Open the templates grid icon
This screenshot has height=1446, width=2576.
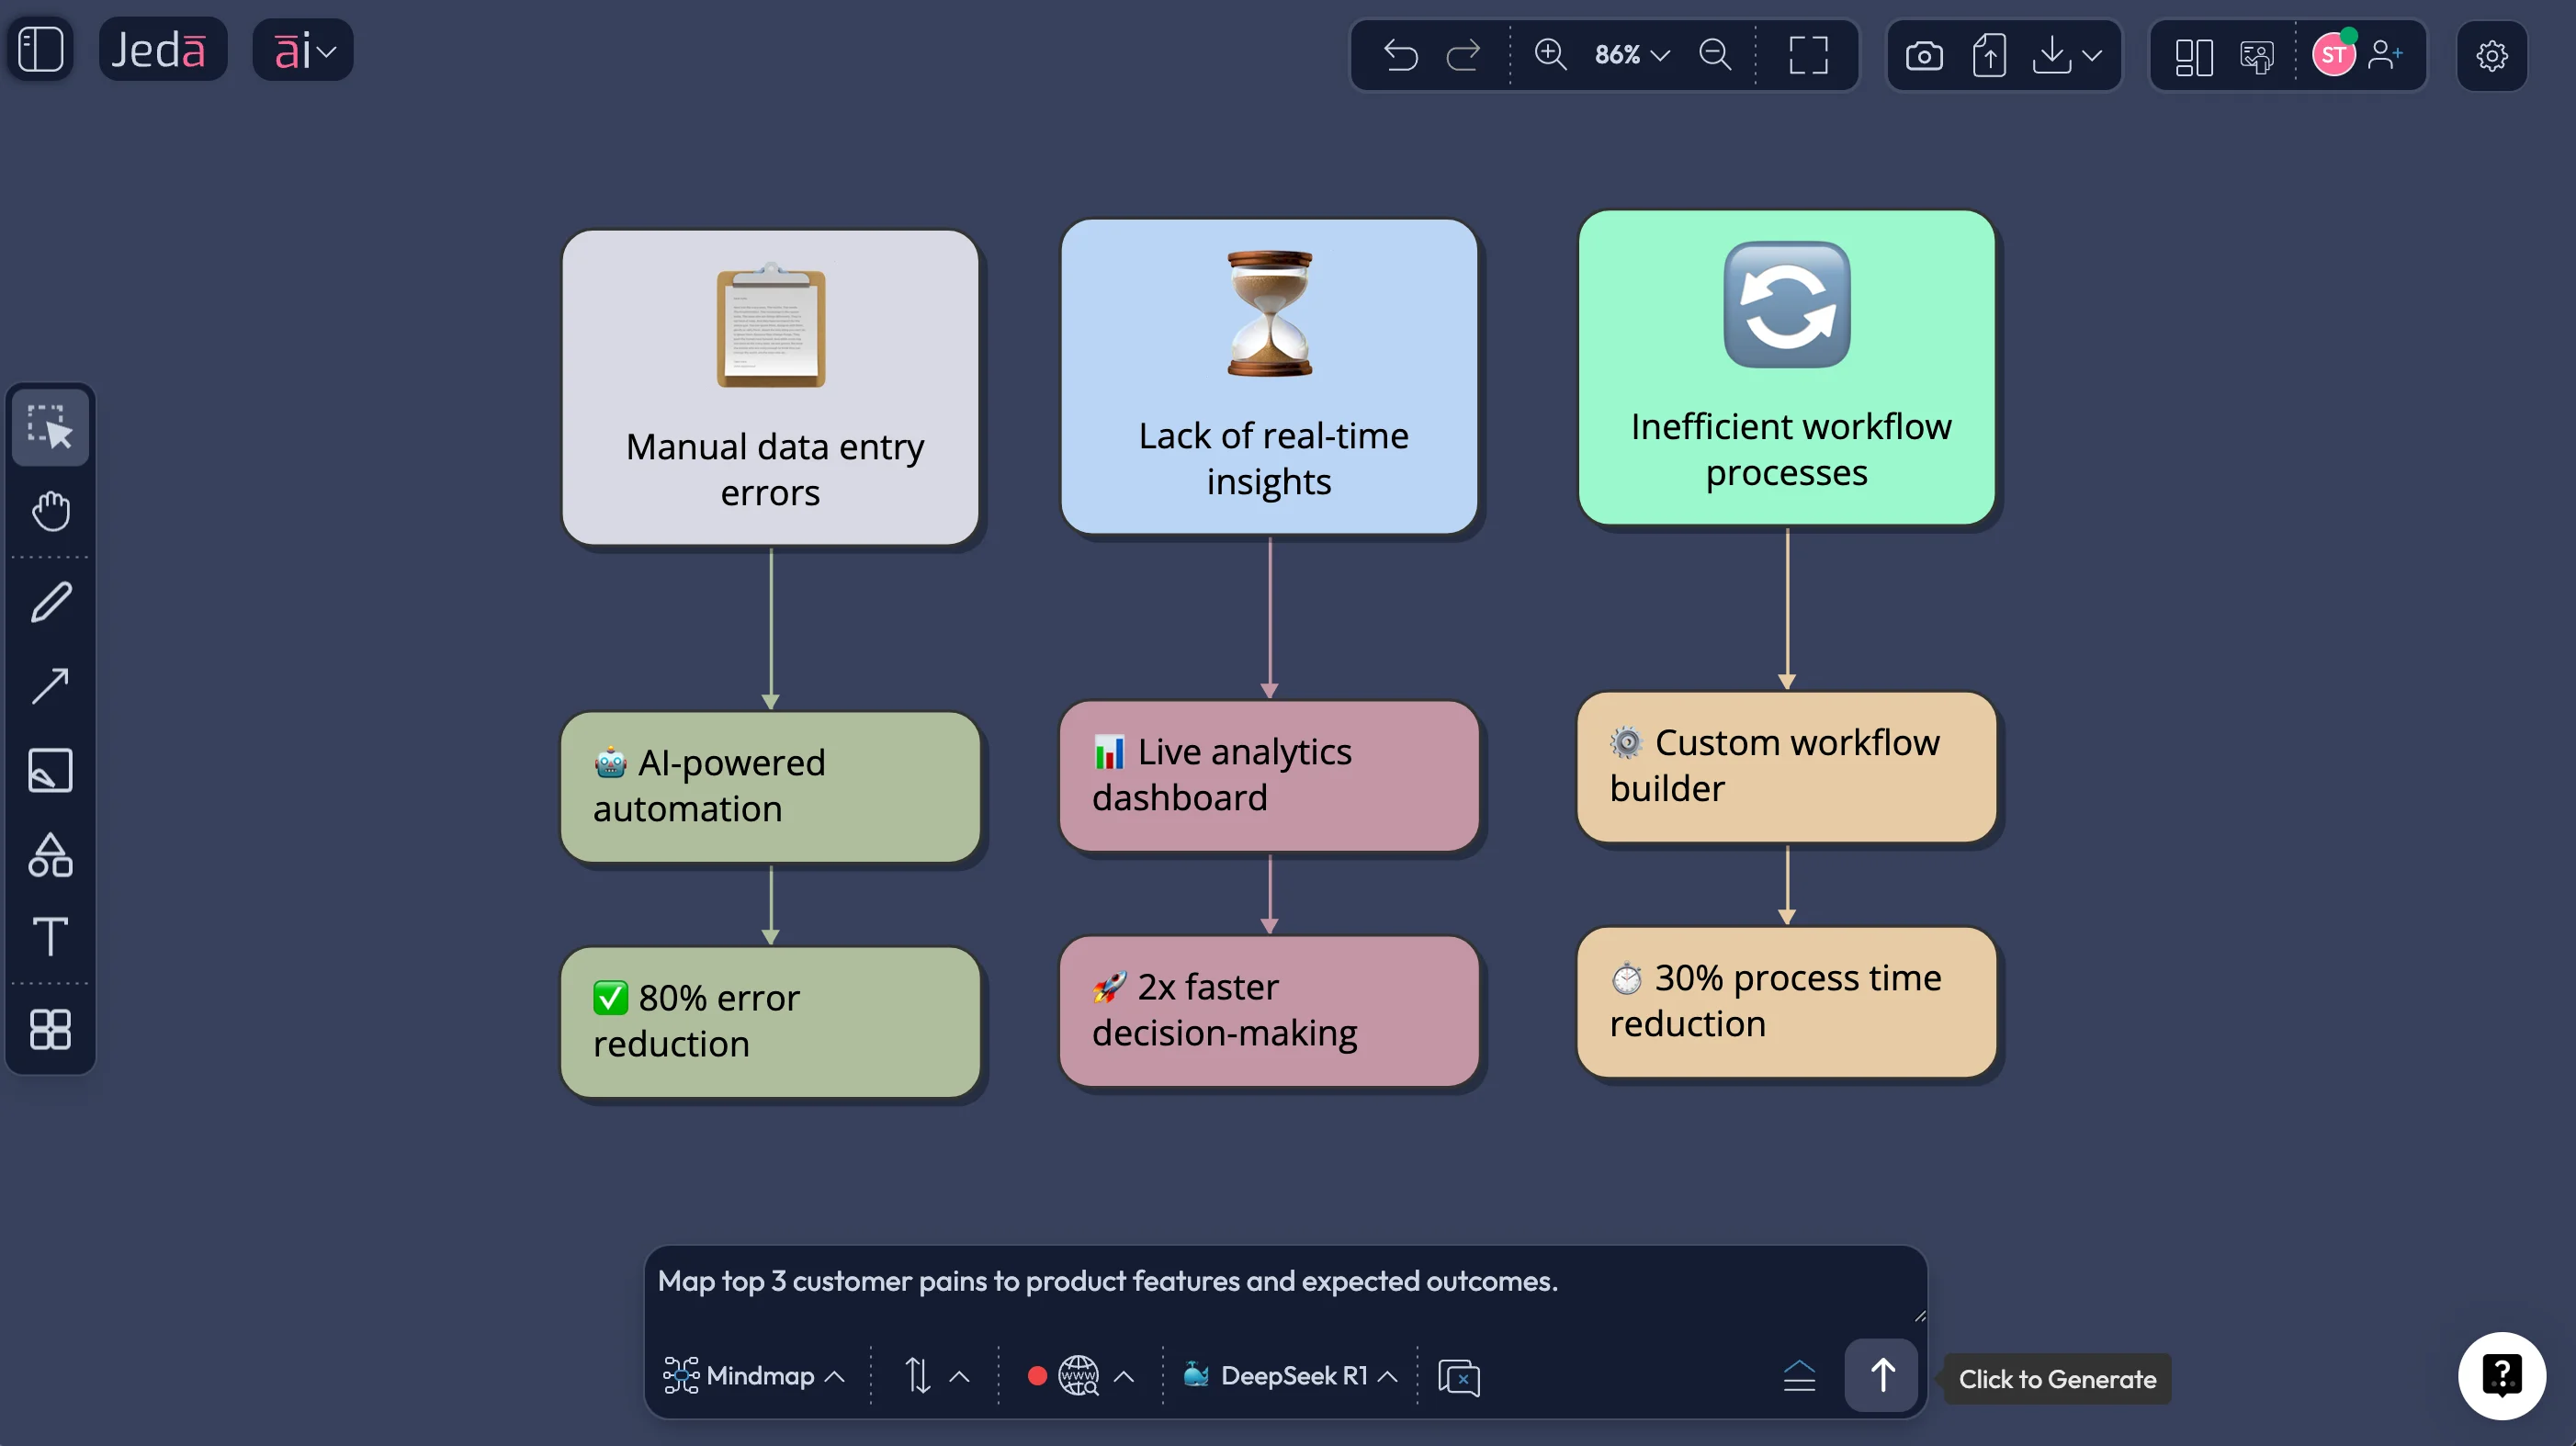coord(50,1029)
